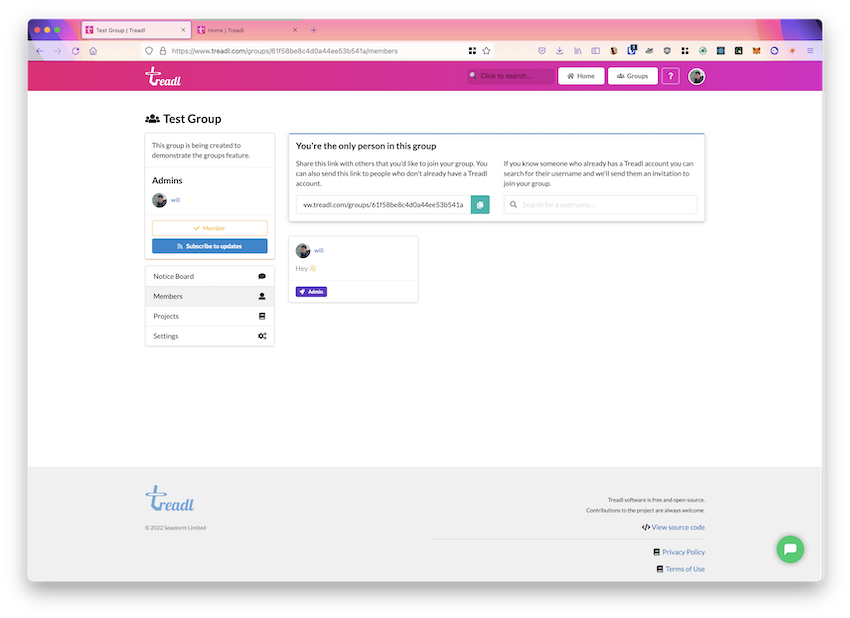Open the QR grid icon in address bar
The width and height of the screenshot is (850, 618).
(x=472, y=51)
